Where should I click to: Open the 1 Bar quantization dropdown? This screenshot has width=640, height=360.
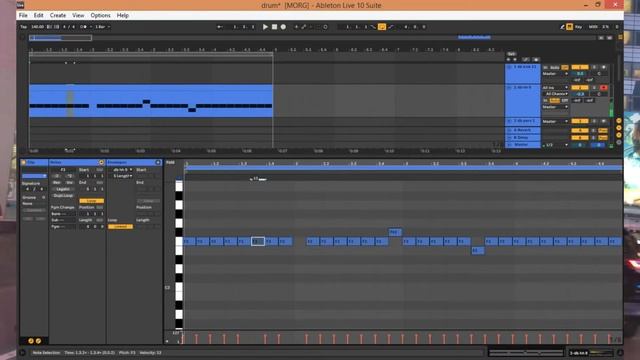(102, 27)
